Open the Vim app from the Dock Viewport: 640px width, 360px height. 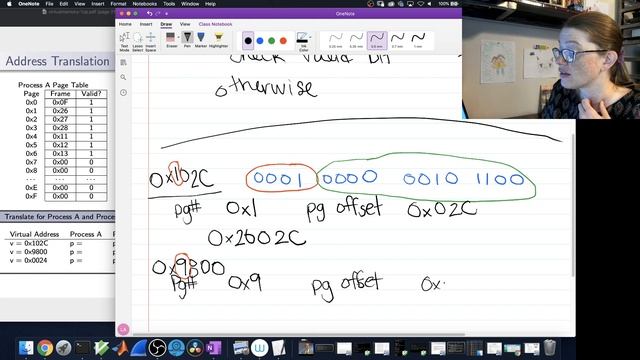(x=101, y=348)
